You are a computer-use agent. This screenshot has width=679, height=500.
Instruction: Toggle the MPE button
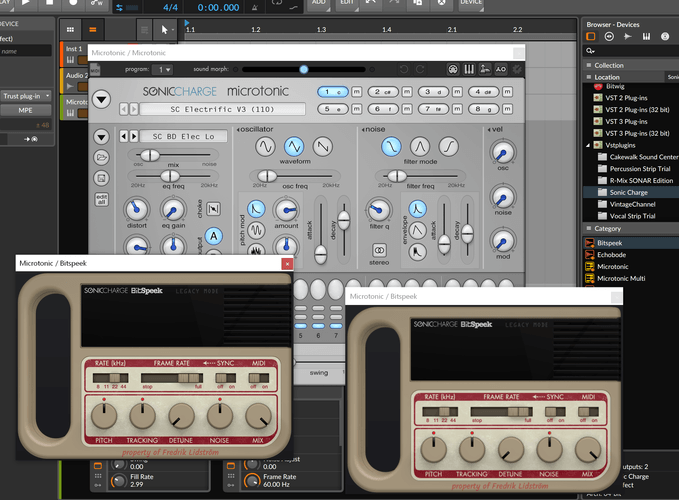click(26, 110)
